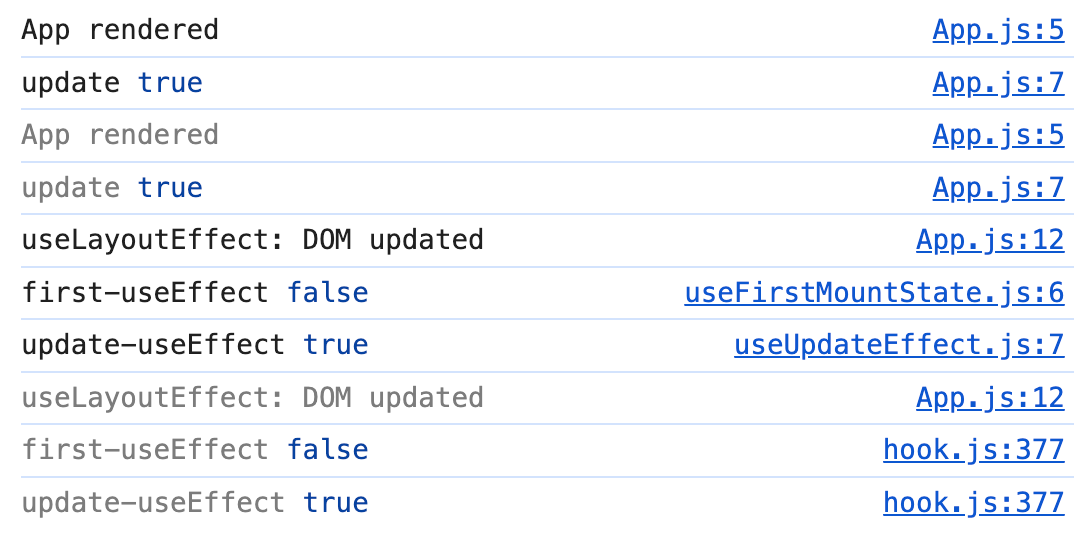Select the grayed 'update-useEffect true' message
This screenshot has width=1090, height=536.
(x=195, y=503)
